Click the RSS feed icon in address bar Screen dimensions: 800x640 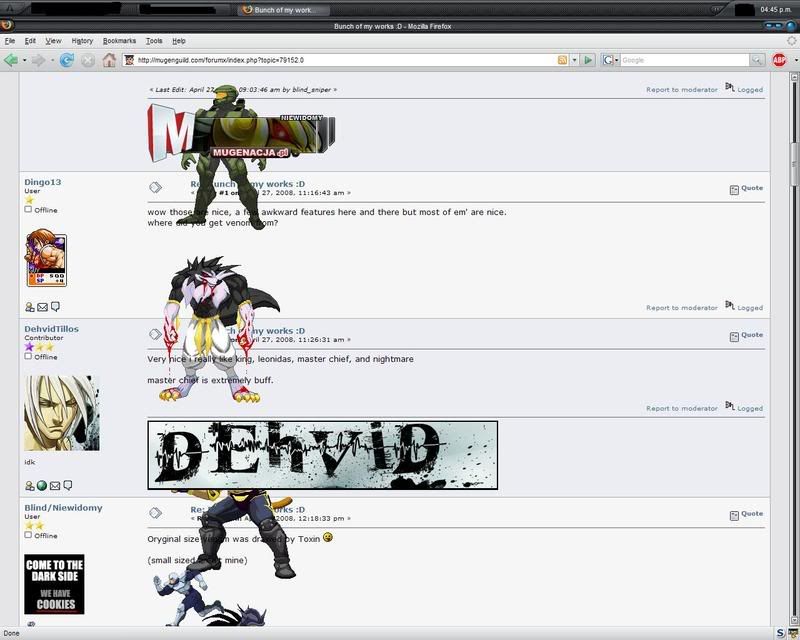tap(563, 60)
